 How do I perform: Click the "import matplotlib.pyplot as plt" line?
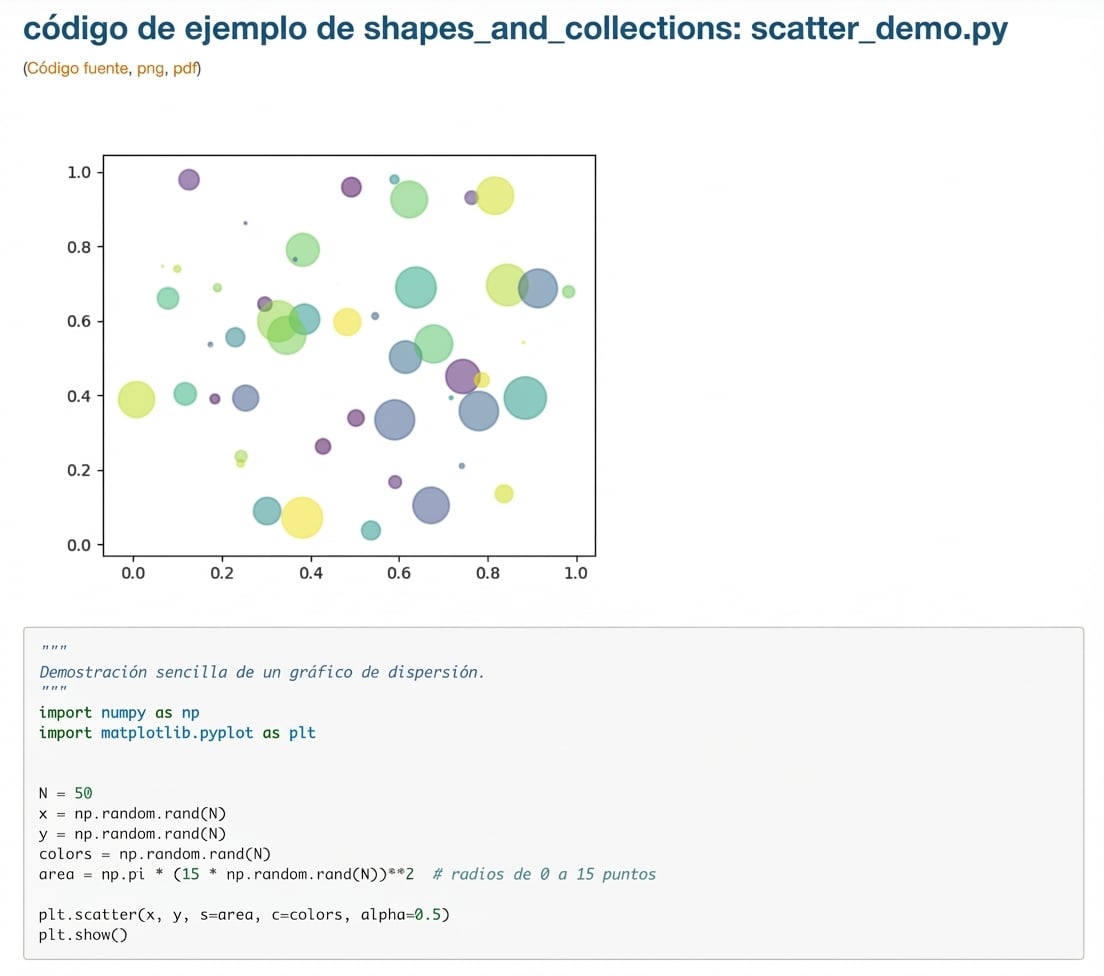coord(177,732)
